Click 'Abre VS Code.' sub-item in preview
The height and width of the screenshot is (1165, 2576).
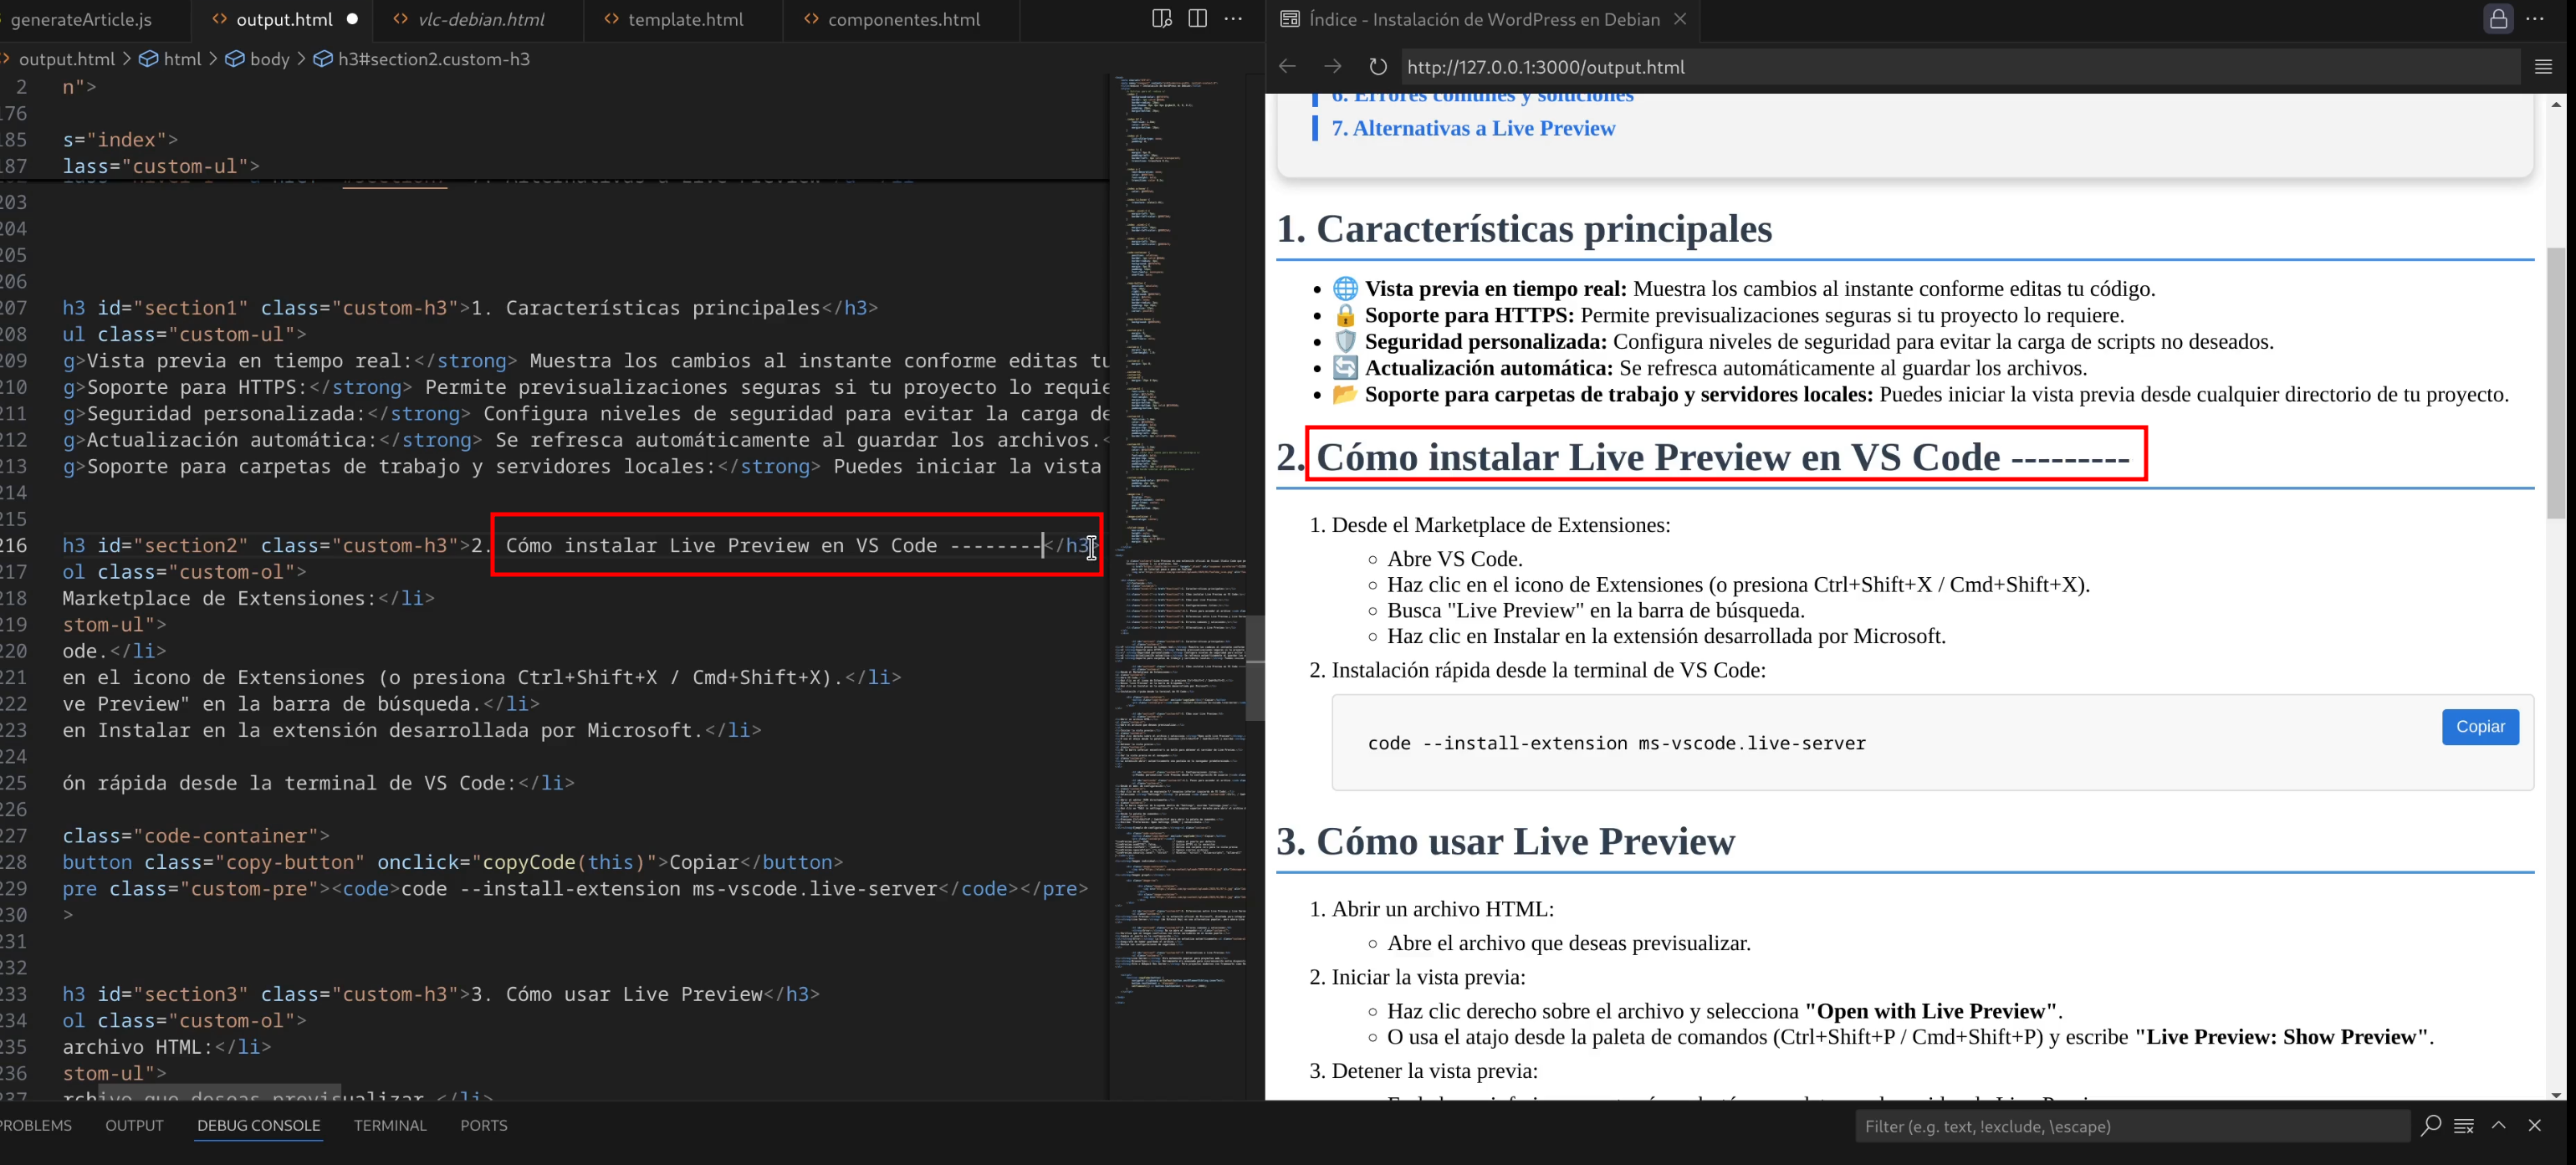click(1455, 559)
